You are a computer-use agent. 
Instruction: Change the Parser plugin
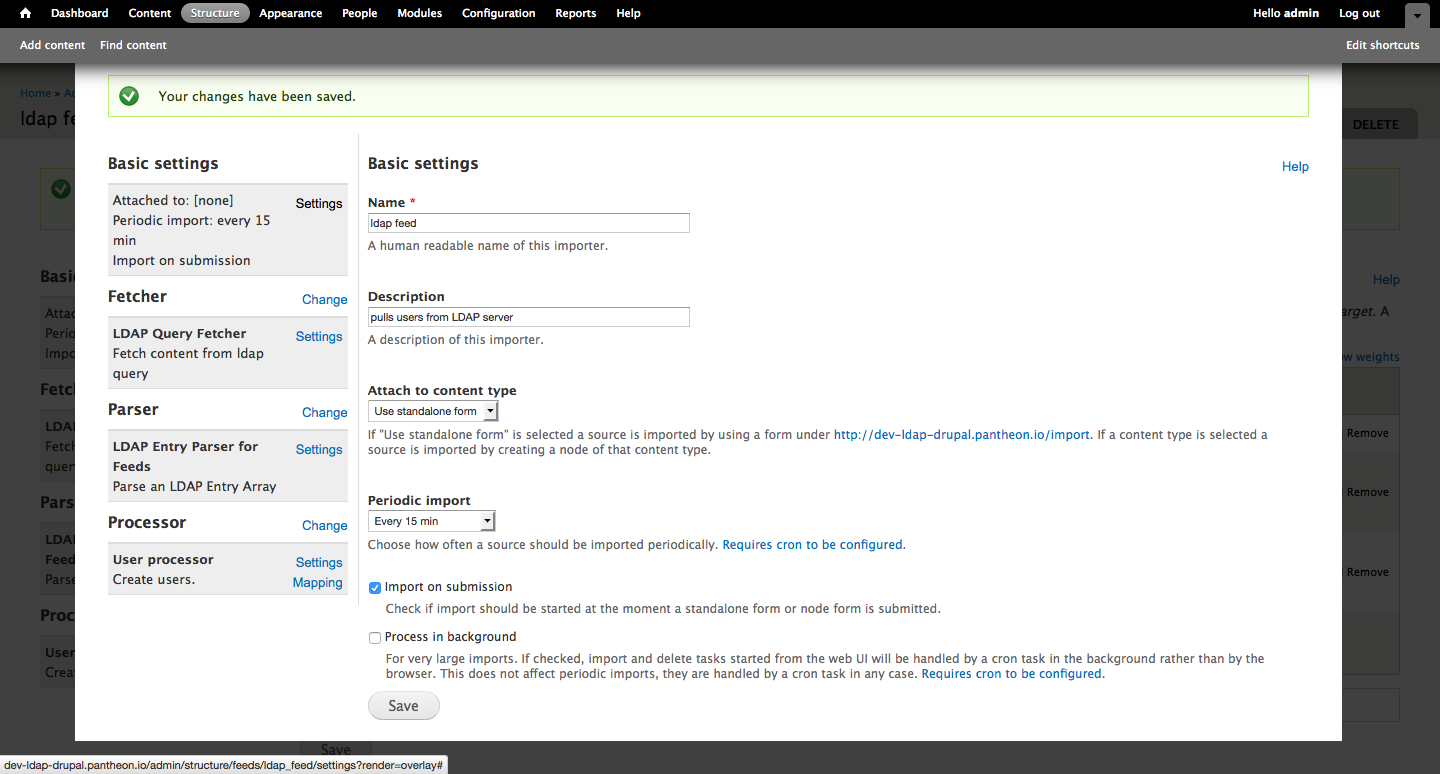pos(325,412)
